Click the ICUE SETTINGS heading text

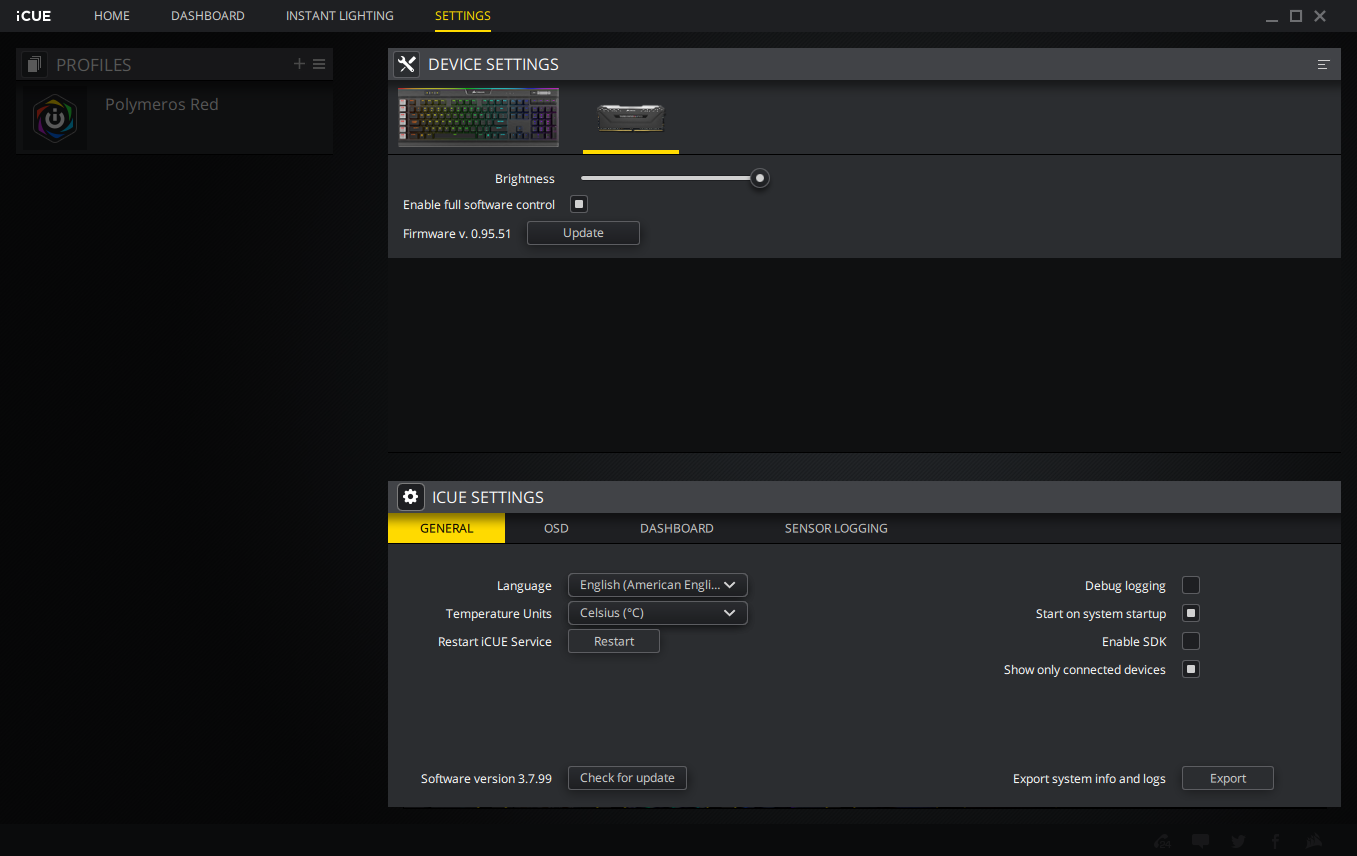click(x=488, y=497)
